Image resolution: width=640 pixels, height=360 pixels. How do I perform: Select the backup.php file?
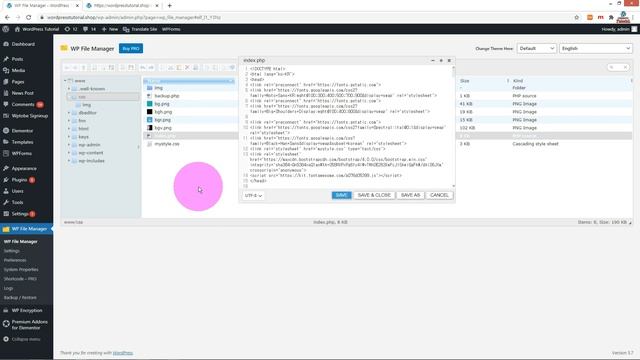pyautogui.click(x=167, y=96)
